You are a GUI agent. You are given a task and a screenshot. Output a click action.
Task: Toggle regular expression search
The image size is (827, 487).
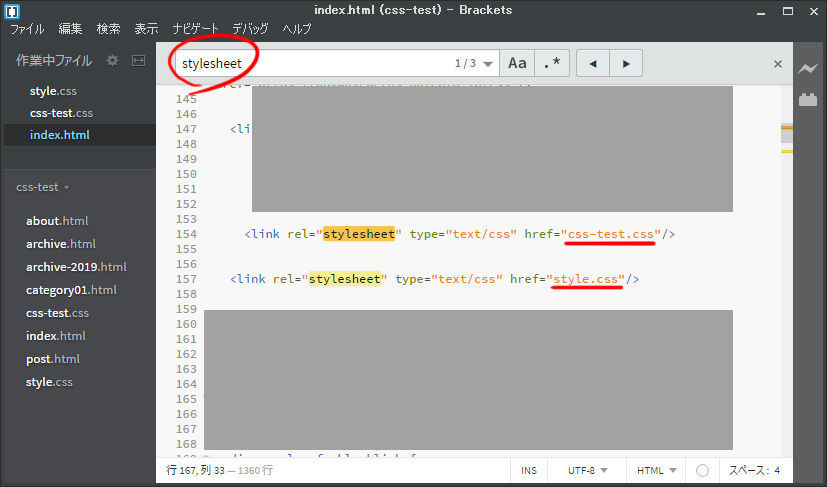[552, 63]
